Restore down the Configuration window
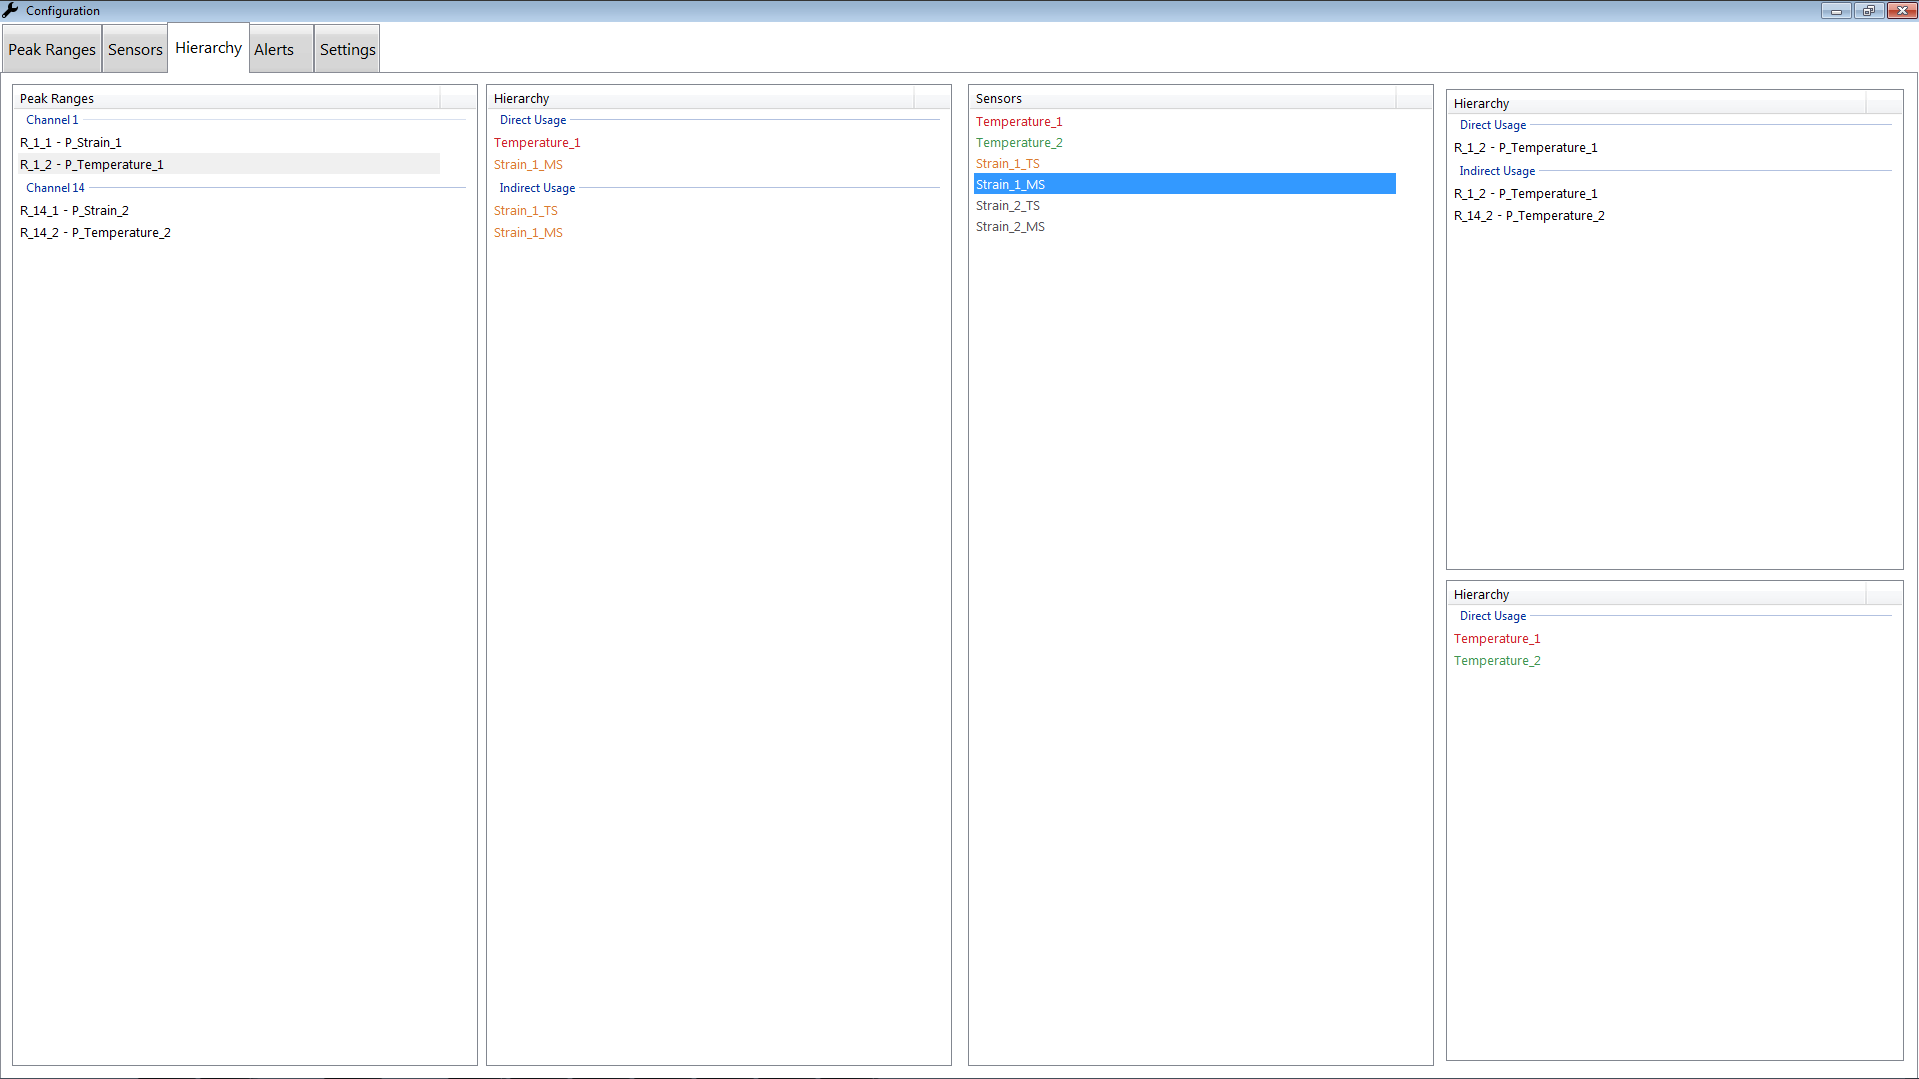Image resolution: width=1919 pixels, height=1079 pixels. 1868,11
